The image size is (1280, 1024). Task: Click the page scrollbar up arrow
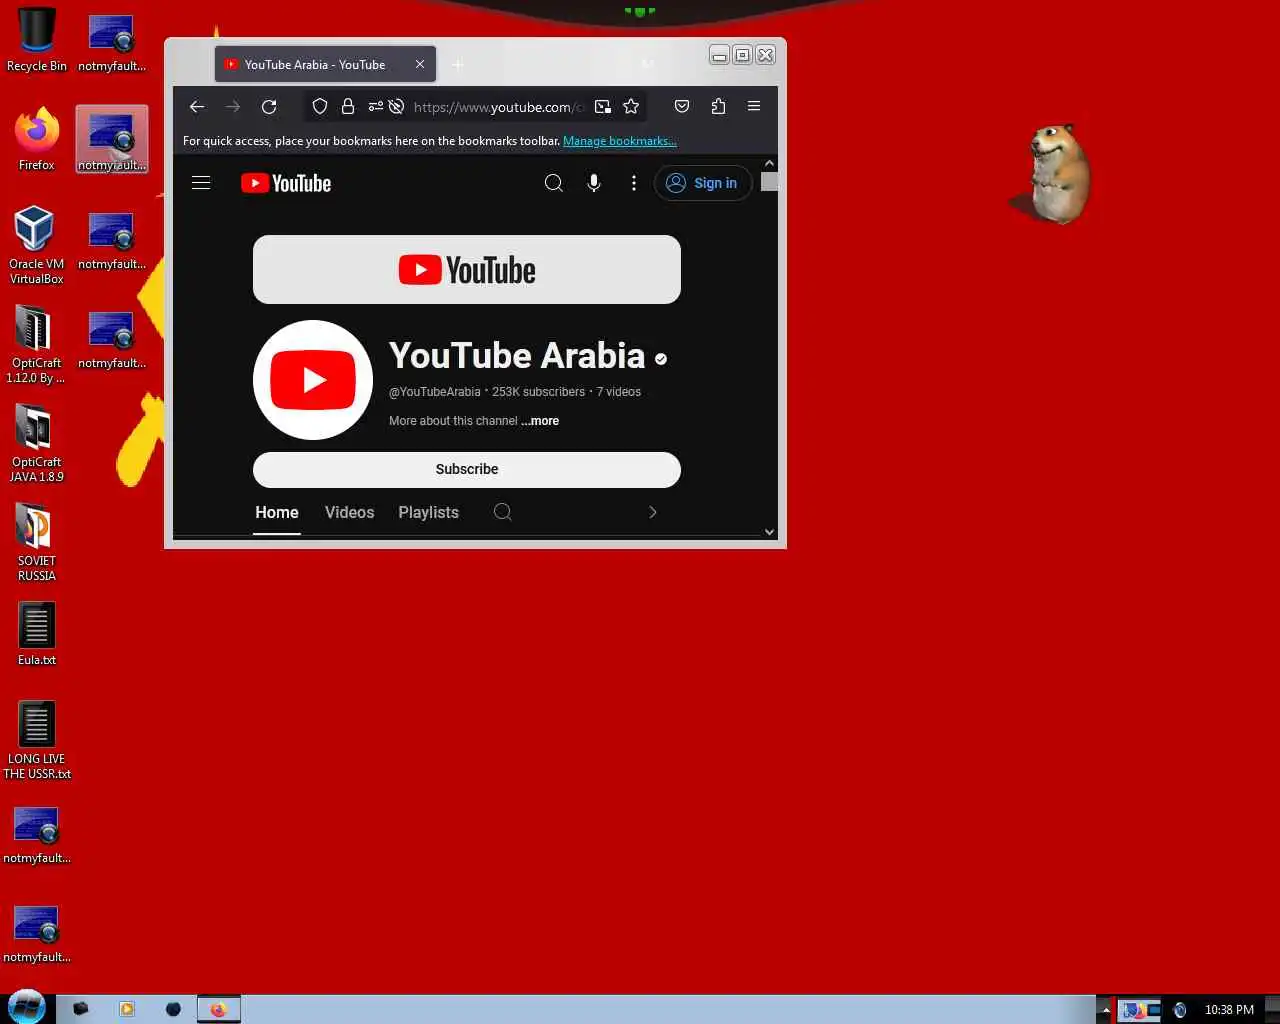[x=769, y=162]
